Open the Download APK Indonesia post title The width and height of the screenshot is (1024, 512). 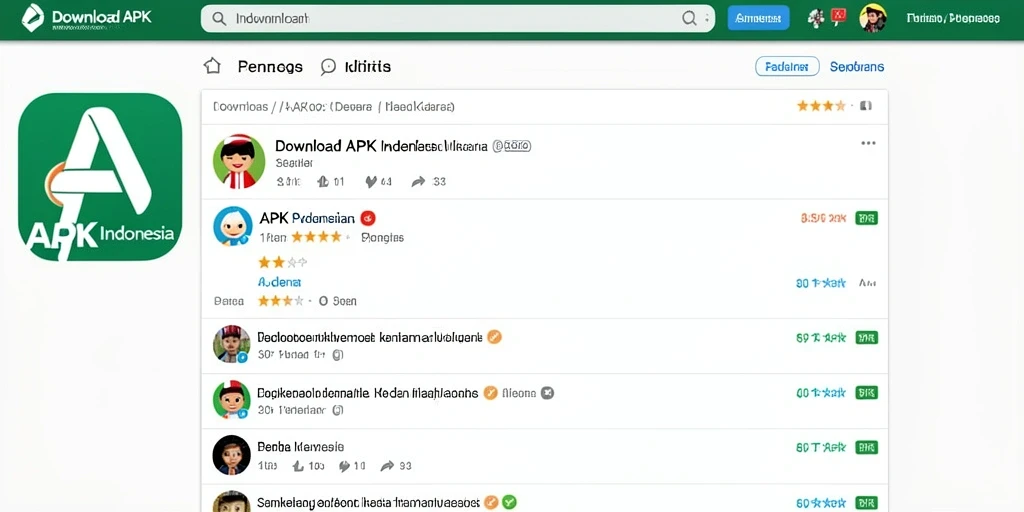tap(381, 146)
